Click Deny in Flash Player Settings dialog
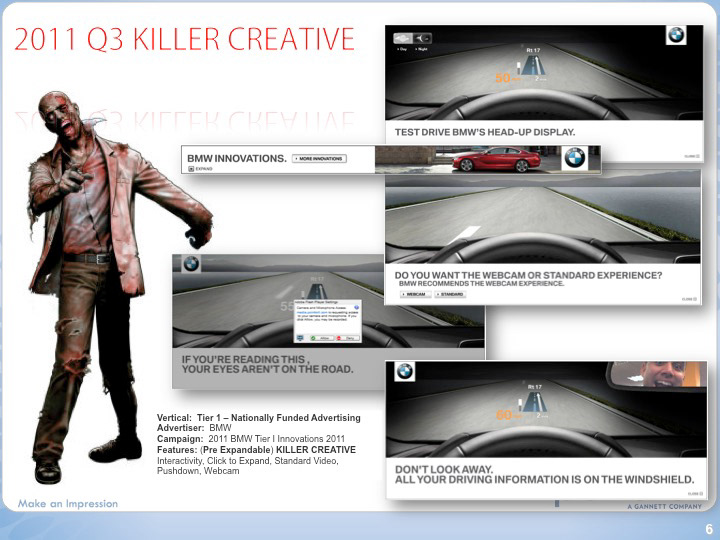Viewport: 720px width, 540px height. pos(347,338)
